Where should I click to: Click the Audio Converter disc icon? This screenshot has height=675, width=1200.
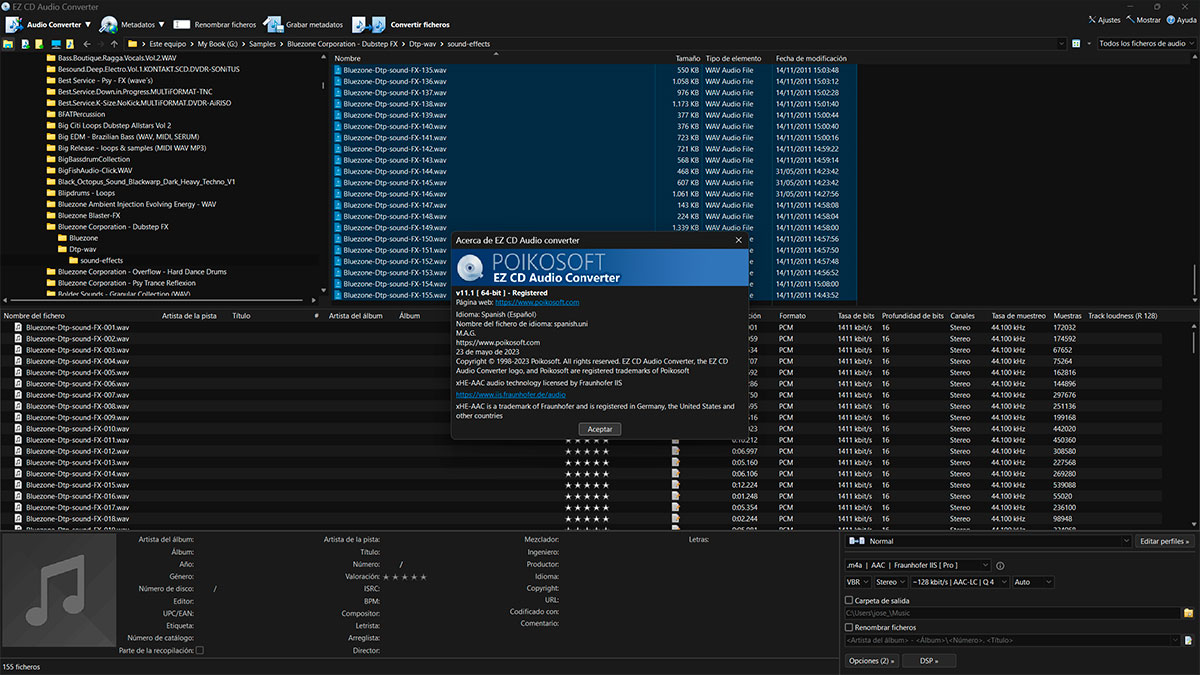14,24
